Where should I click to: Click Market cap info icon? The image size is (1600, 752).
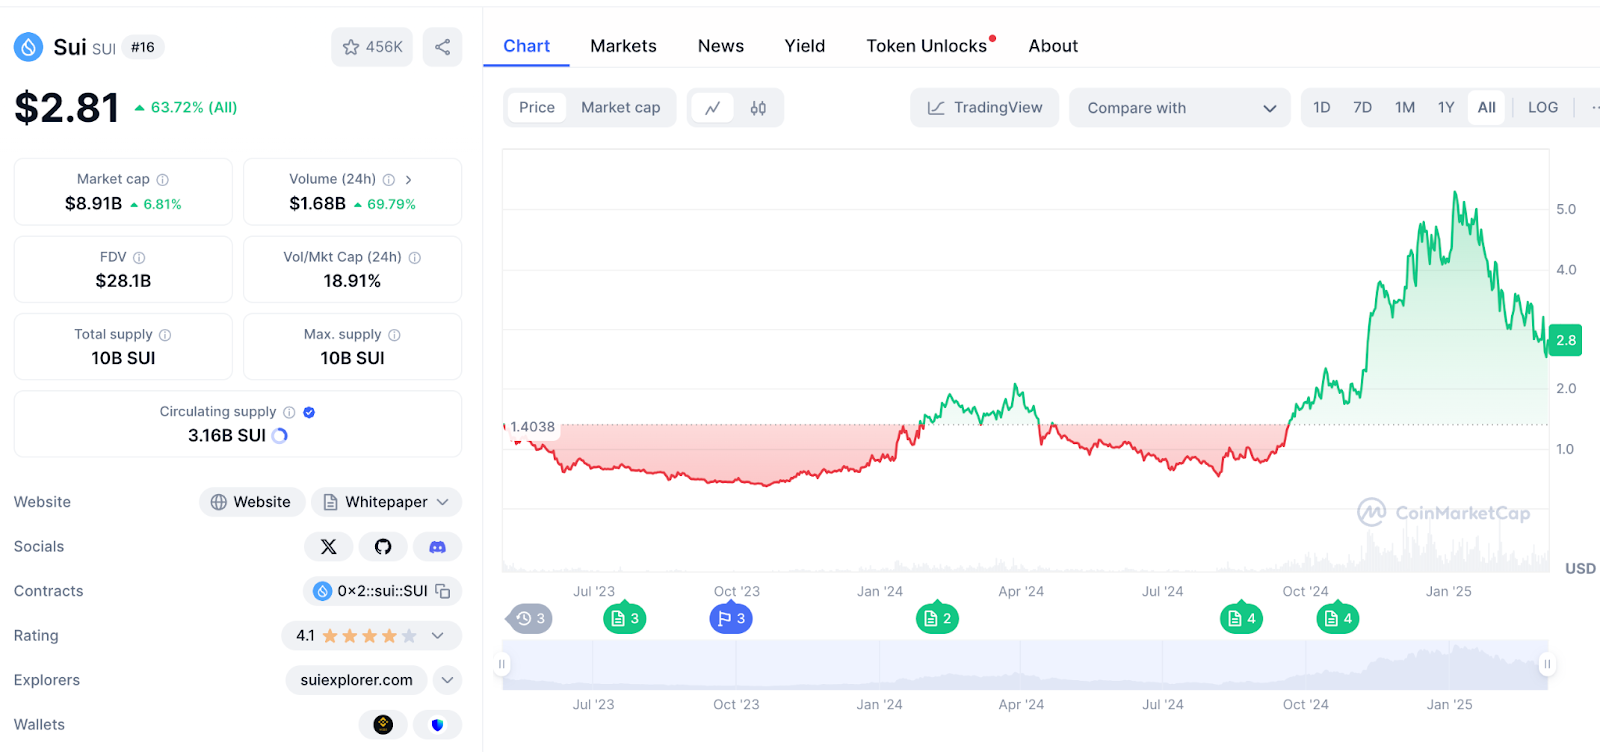[163, 180]
